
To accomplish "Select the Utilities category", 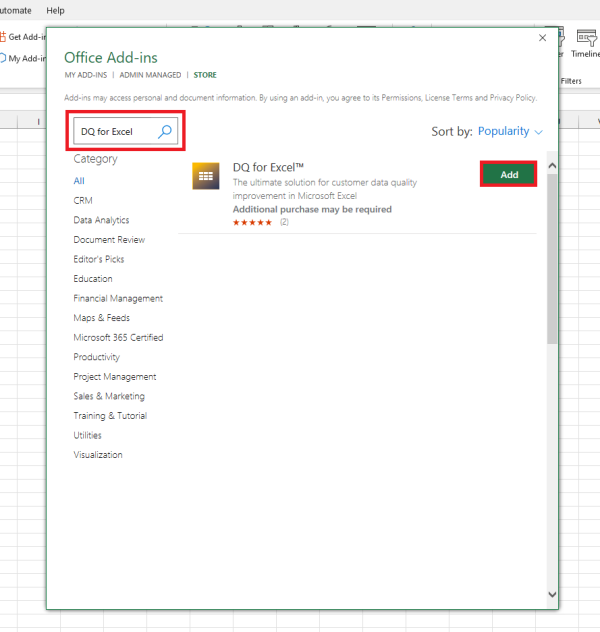I will point(87,435).
